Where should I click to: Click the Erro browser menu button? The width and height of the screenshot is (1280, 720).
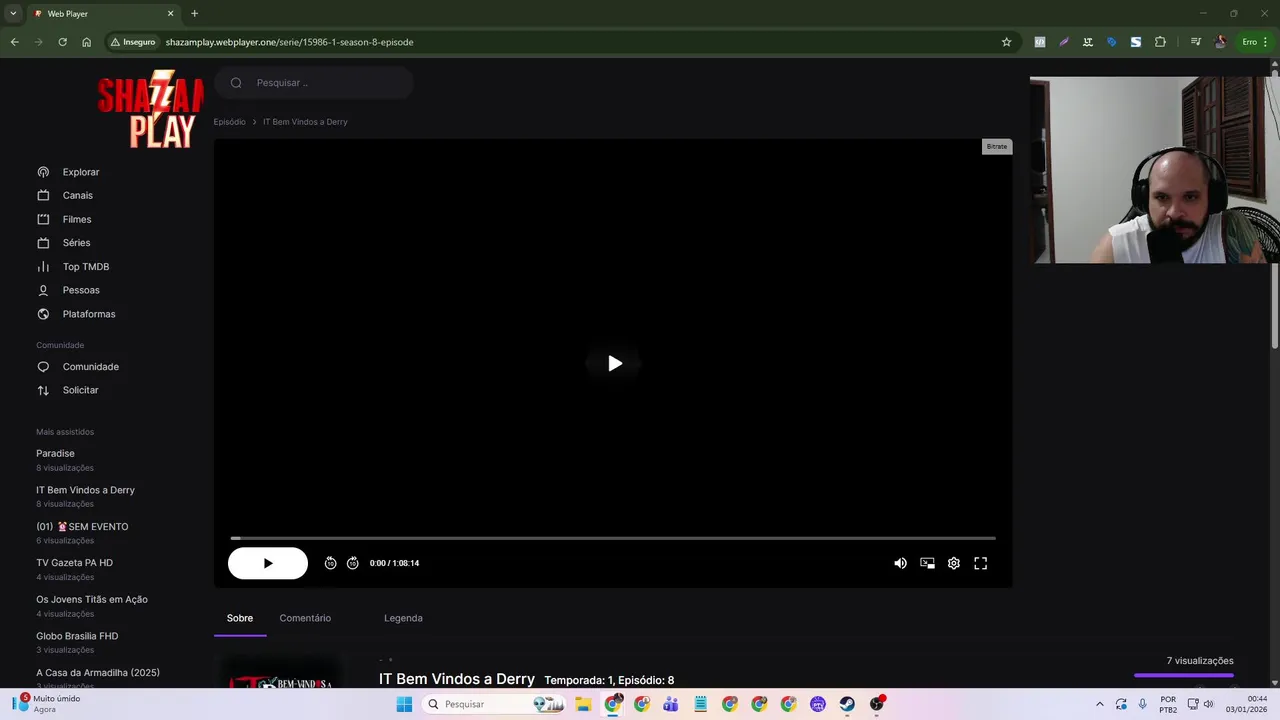(x=1254, y=42)
